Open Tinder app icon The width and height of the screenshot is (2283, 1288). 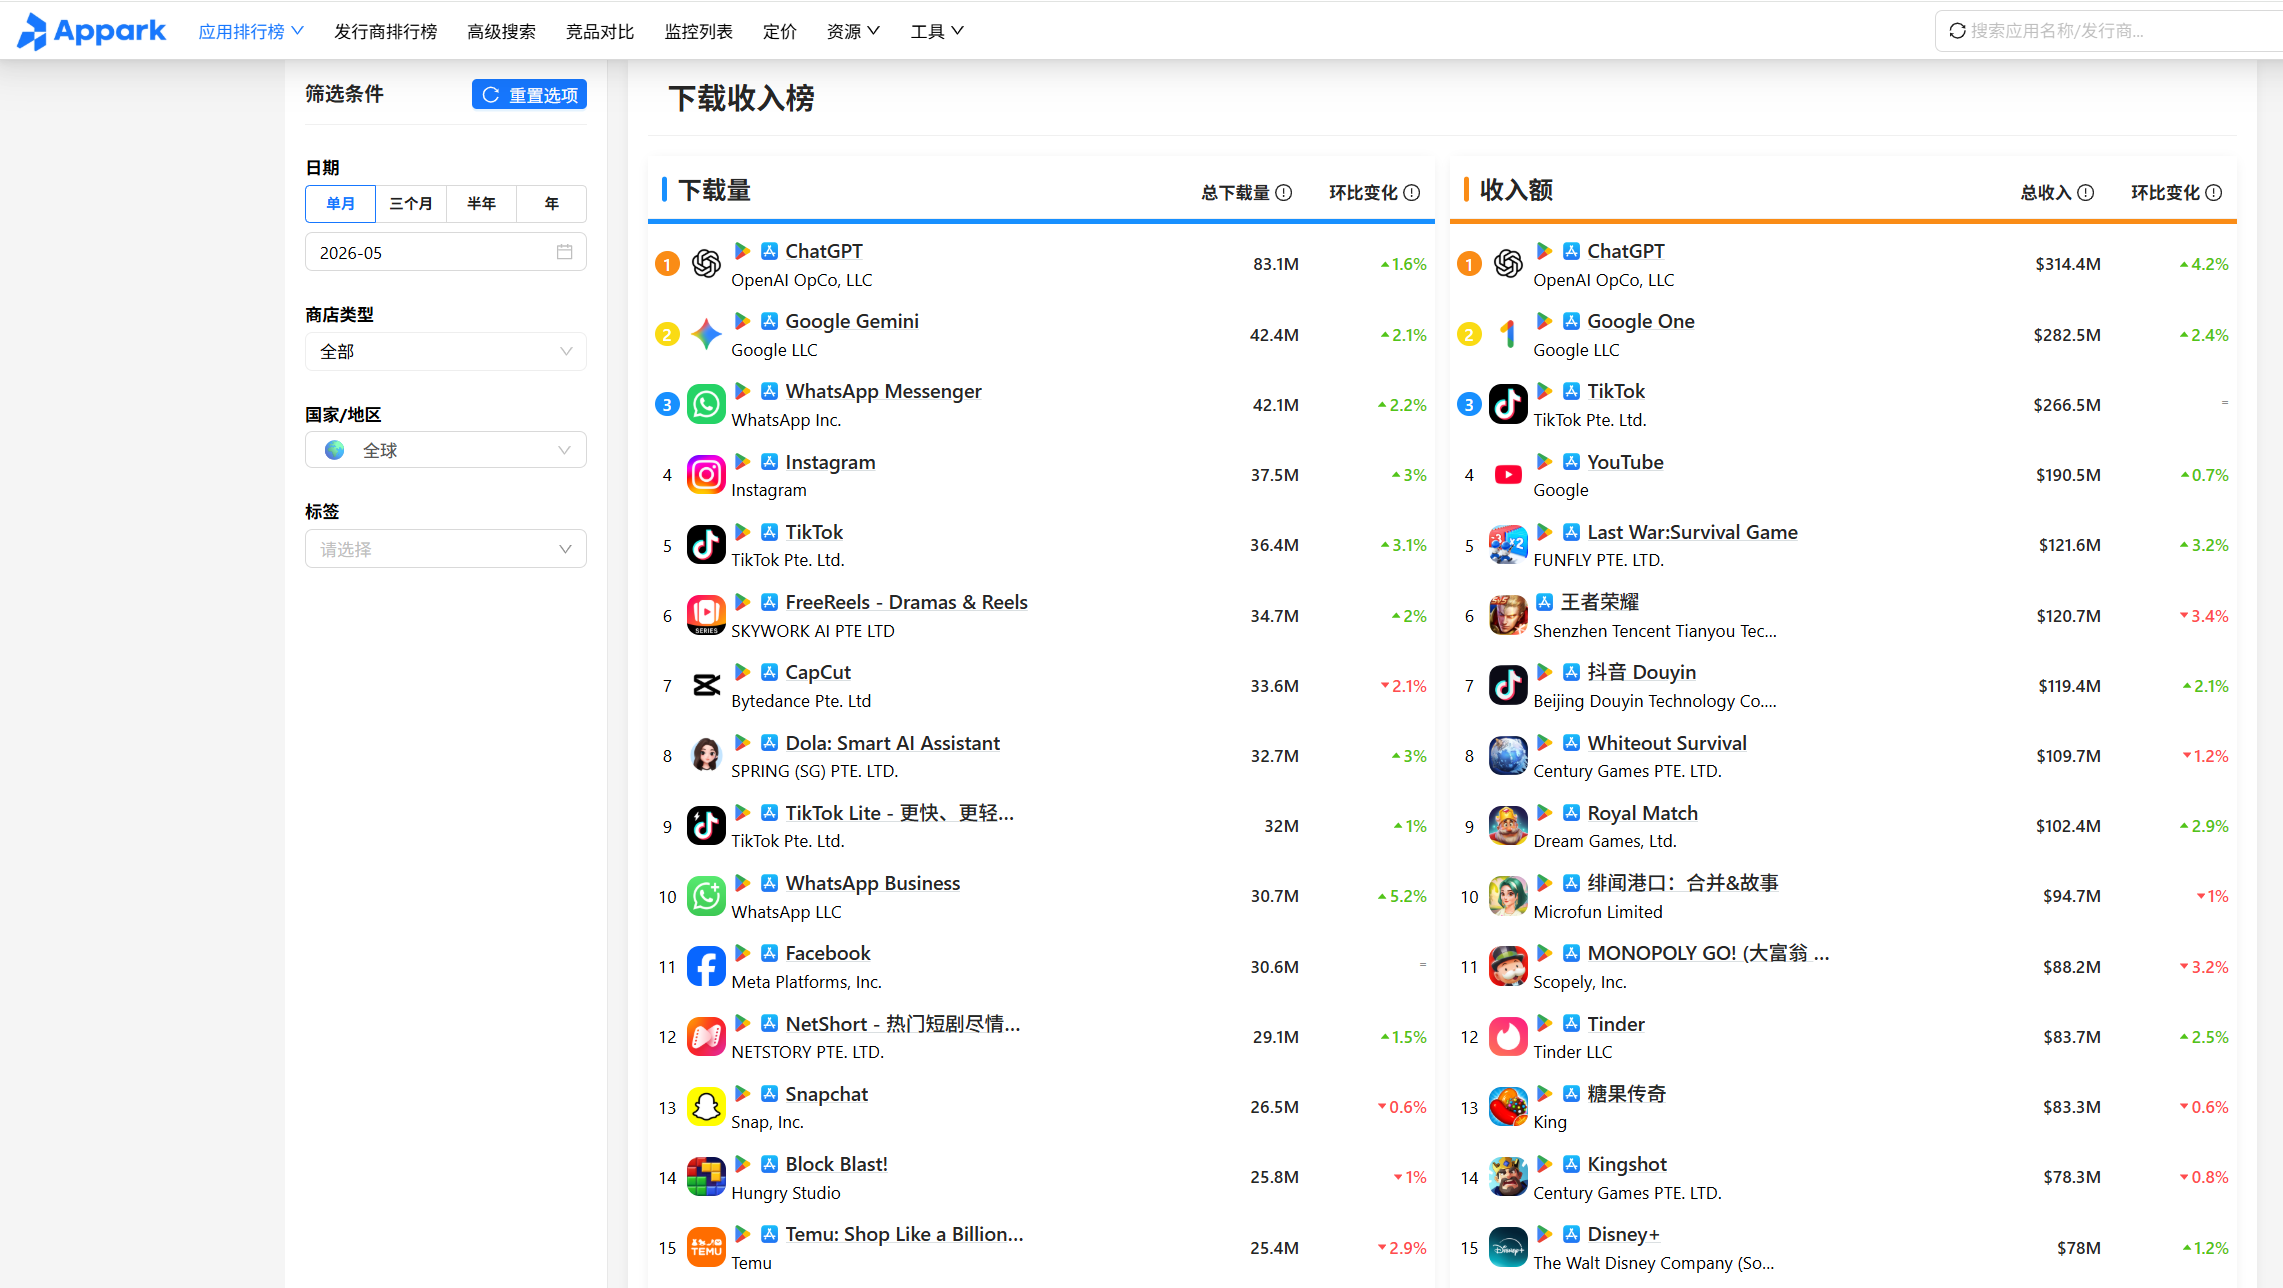1508,1037
